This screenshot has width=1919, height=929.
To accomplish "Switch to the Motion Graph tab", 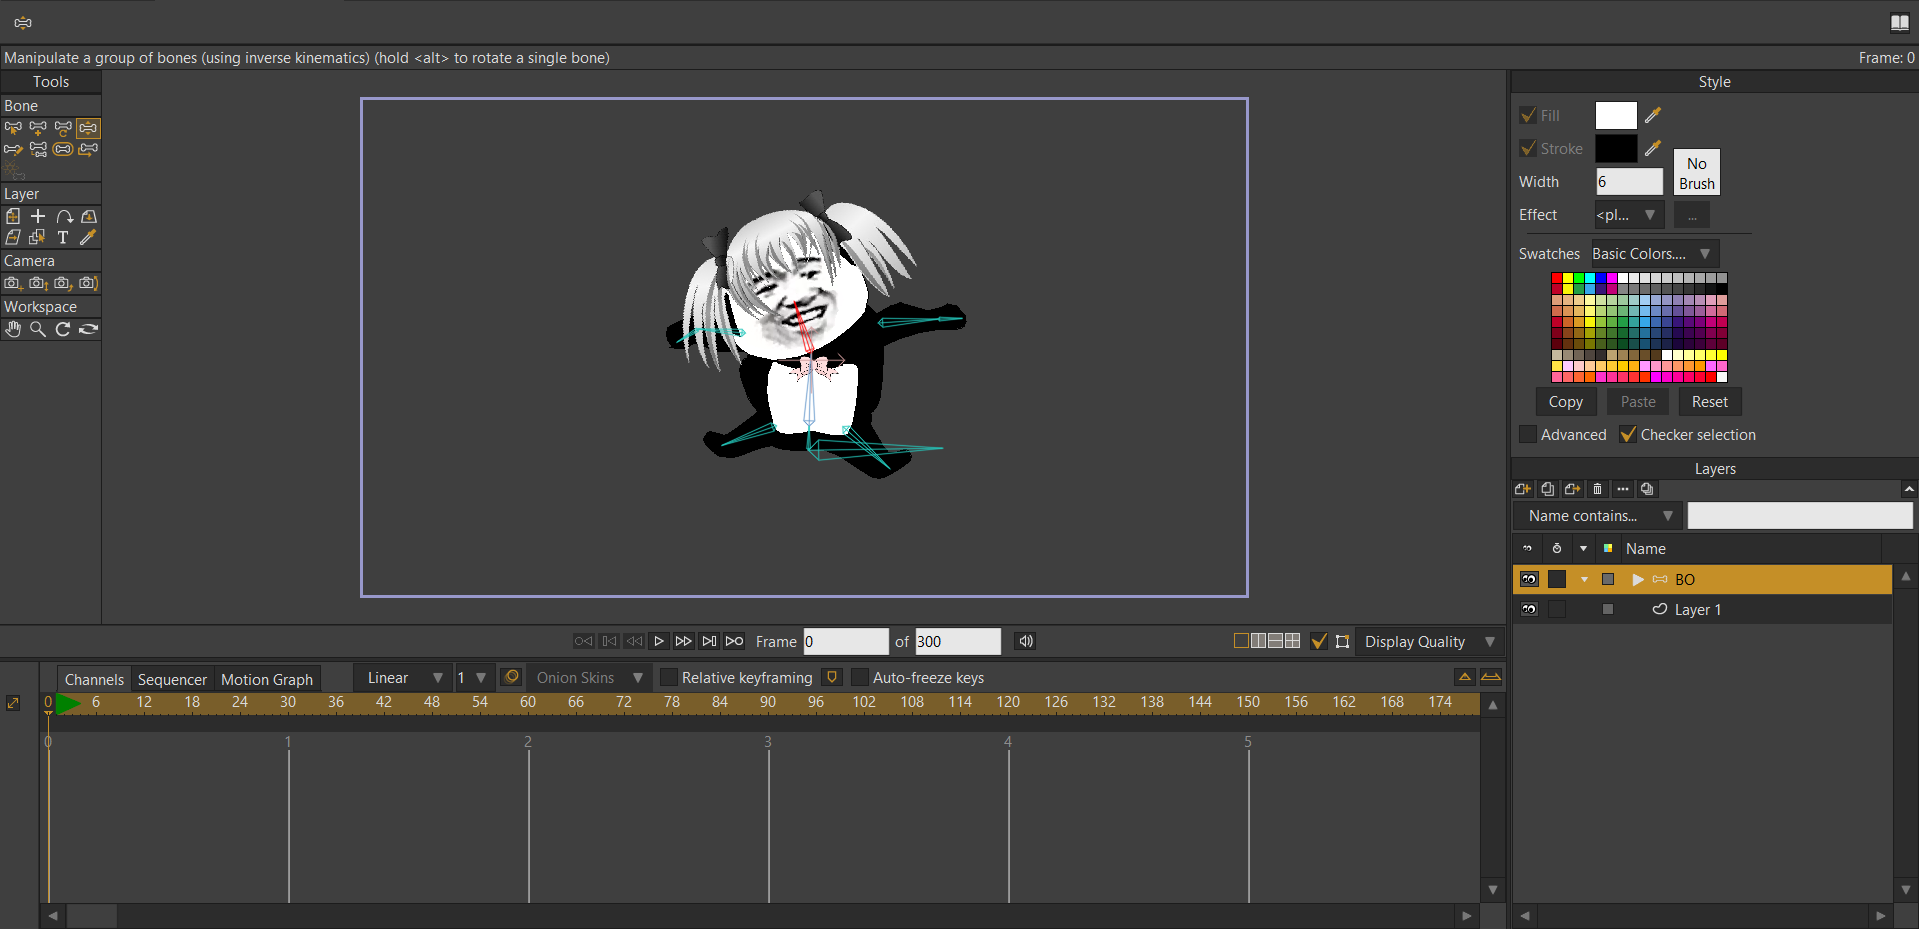I will [x=266, y=679].
